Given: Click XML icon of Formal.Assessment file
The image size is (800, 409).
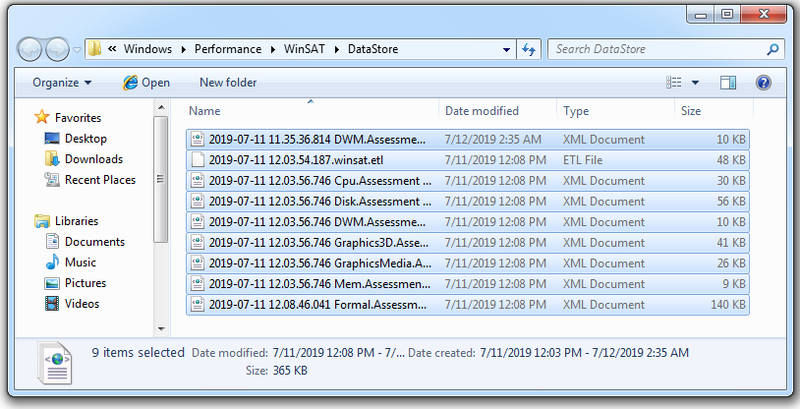Looking at the screenshot, I should point(197,305).
